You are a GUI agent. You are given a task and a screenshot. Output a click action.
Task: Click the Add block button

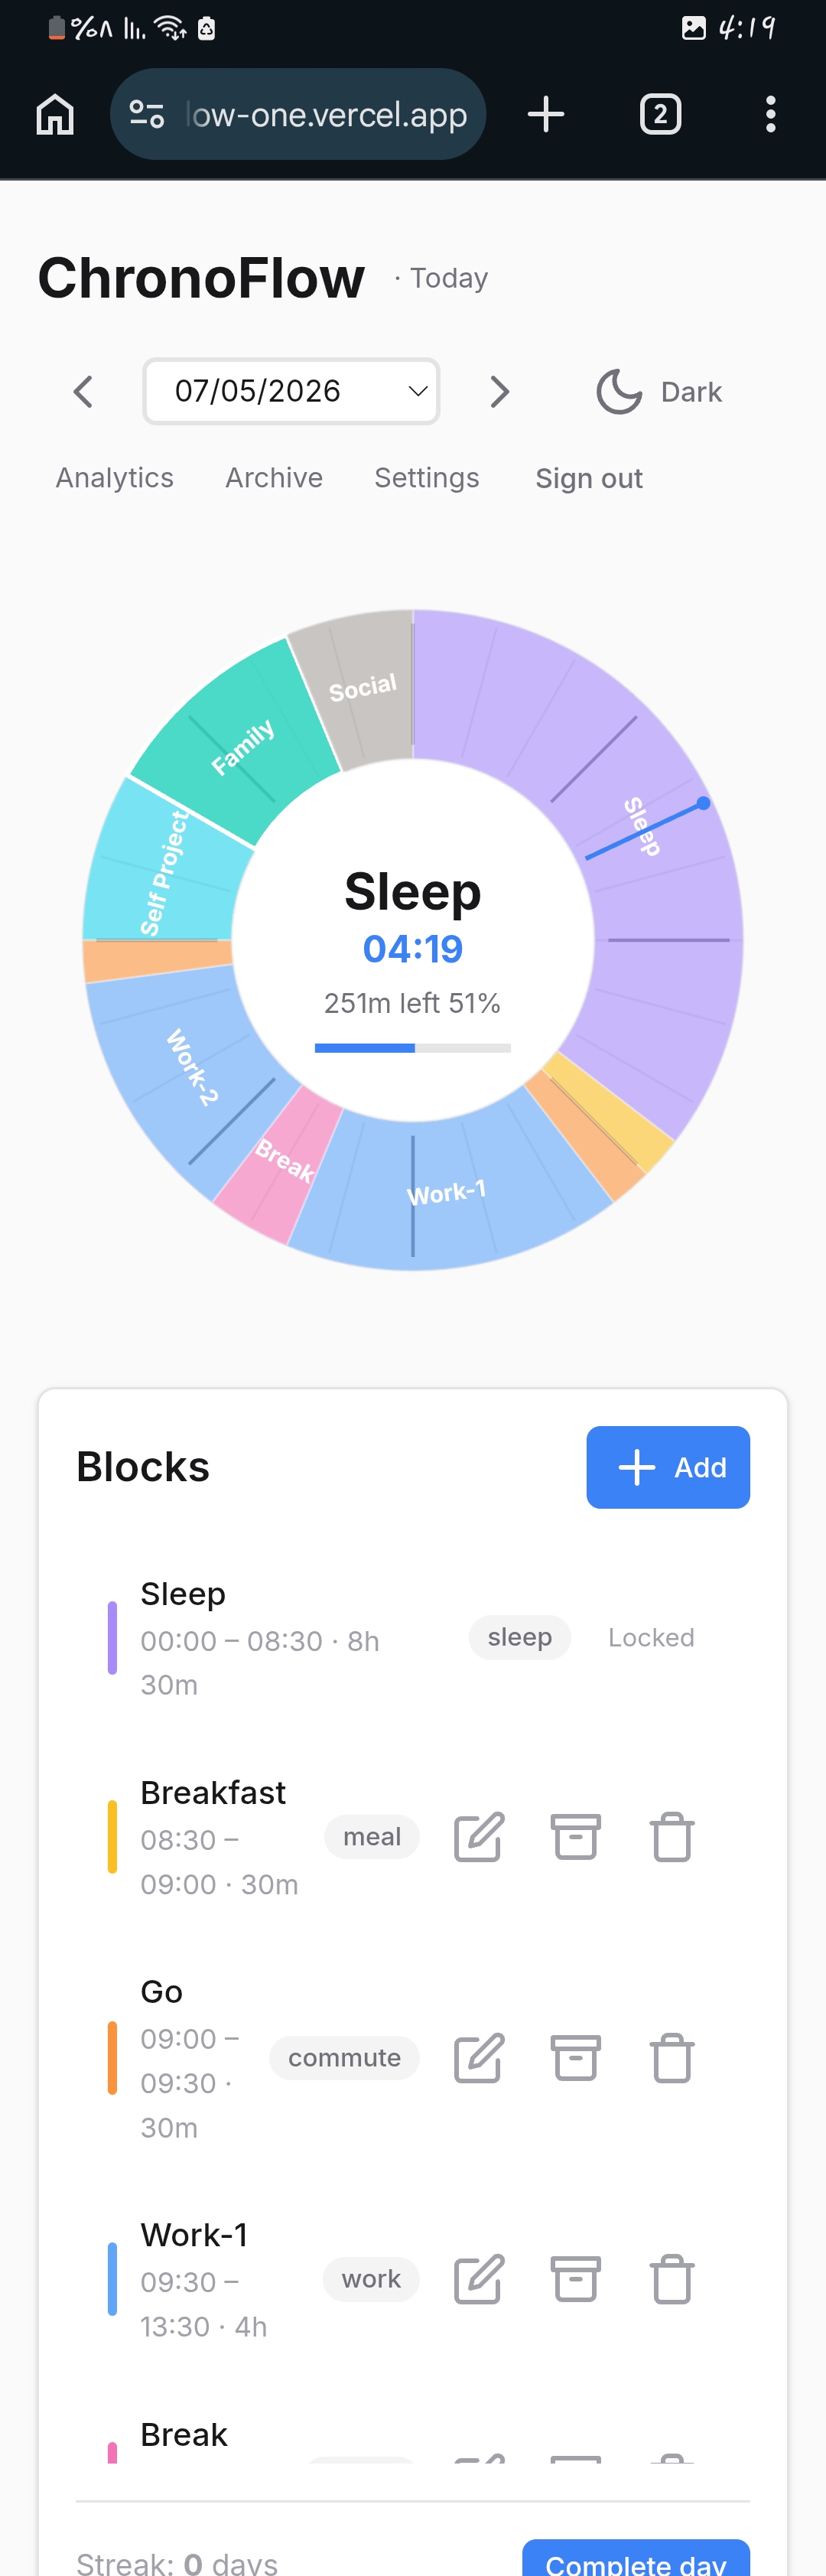click(x=668, y=1467)
